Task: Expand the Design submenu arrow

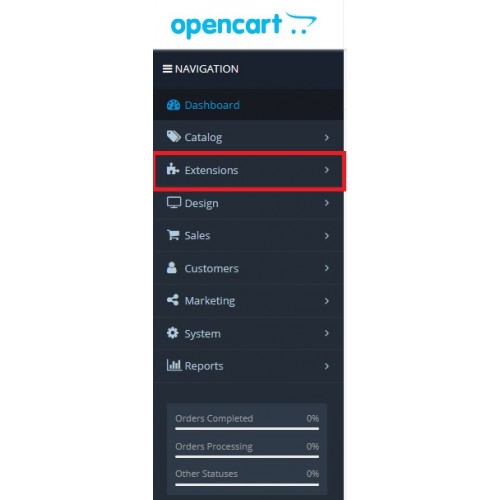Action: [x=327, y=203]
